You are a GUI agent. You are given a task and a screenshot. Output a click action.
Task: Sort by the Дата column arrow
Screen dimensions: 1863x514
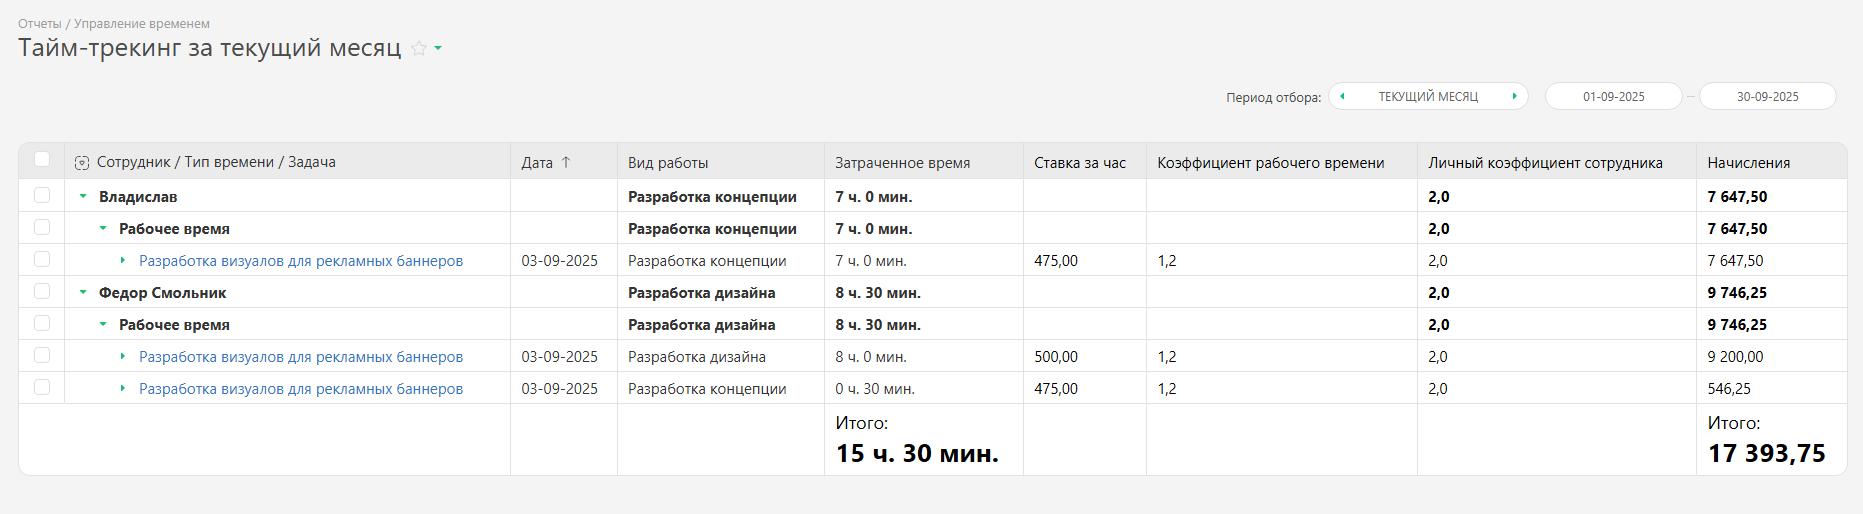coord(566,162)
